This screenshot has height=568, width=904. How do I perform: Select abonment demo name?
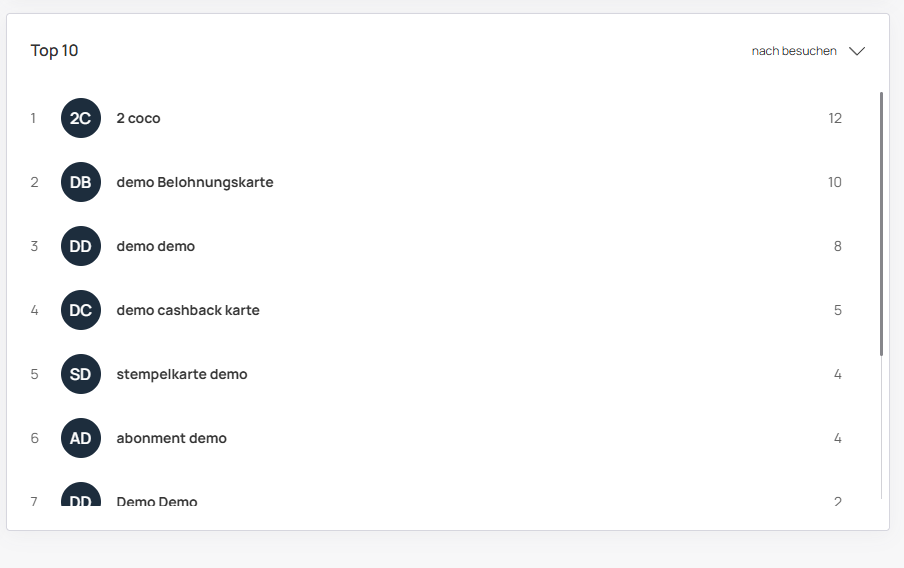click(172, 438)
